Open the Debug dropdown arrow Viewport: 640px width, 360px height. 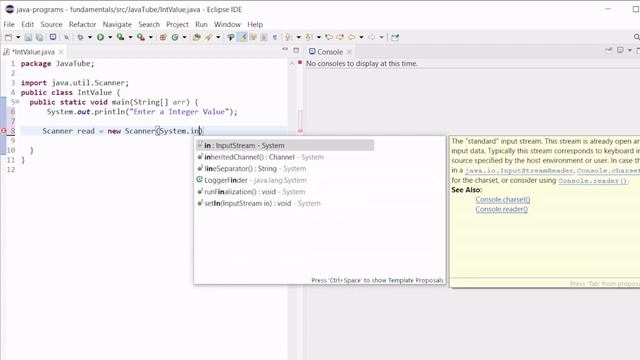coord(90,37)
